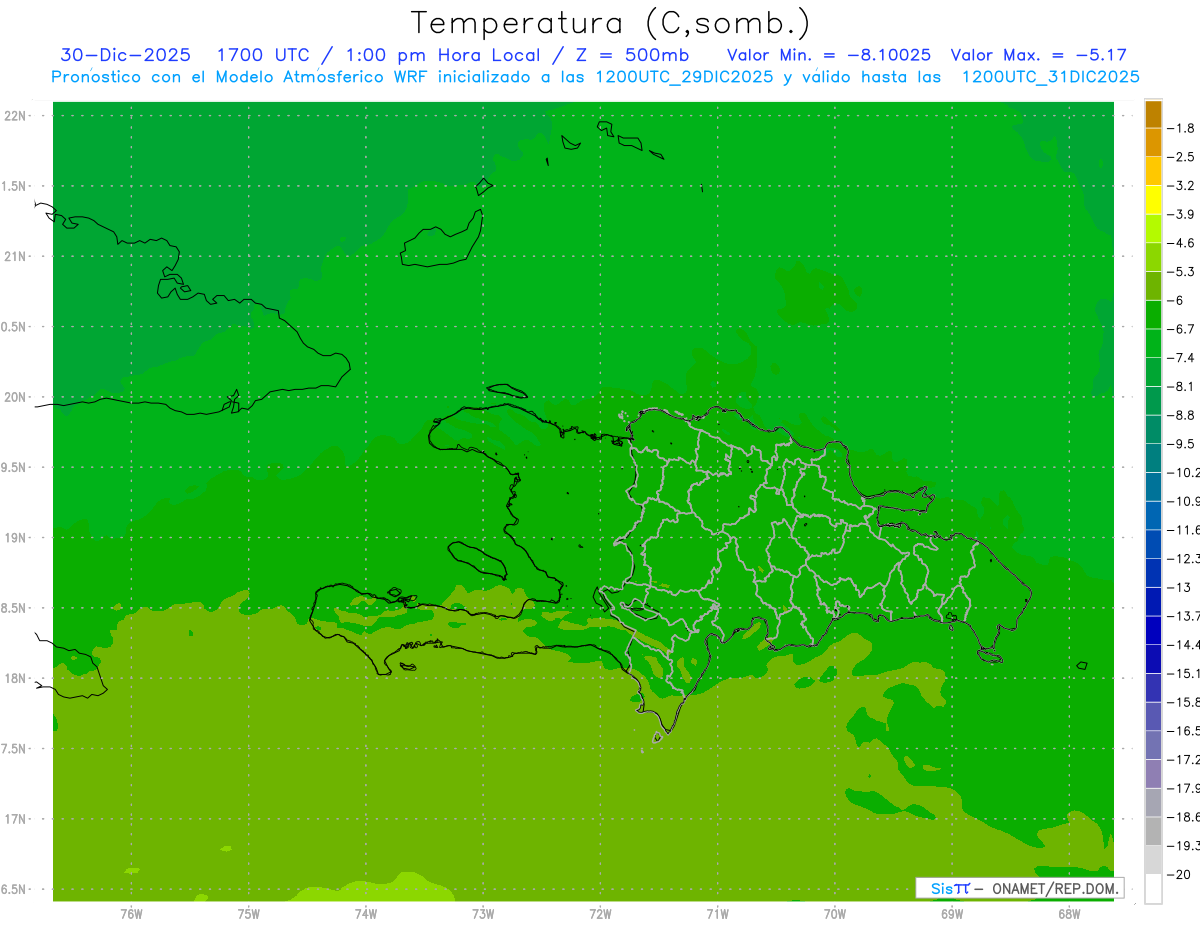Viewport: 1200px width, 927px height.
Task: Select 'Valor Max. = -5.17'
Action: [1039, 55]
